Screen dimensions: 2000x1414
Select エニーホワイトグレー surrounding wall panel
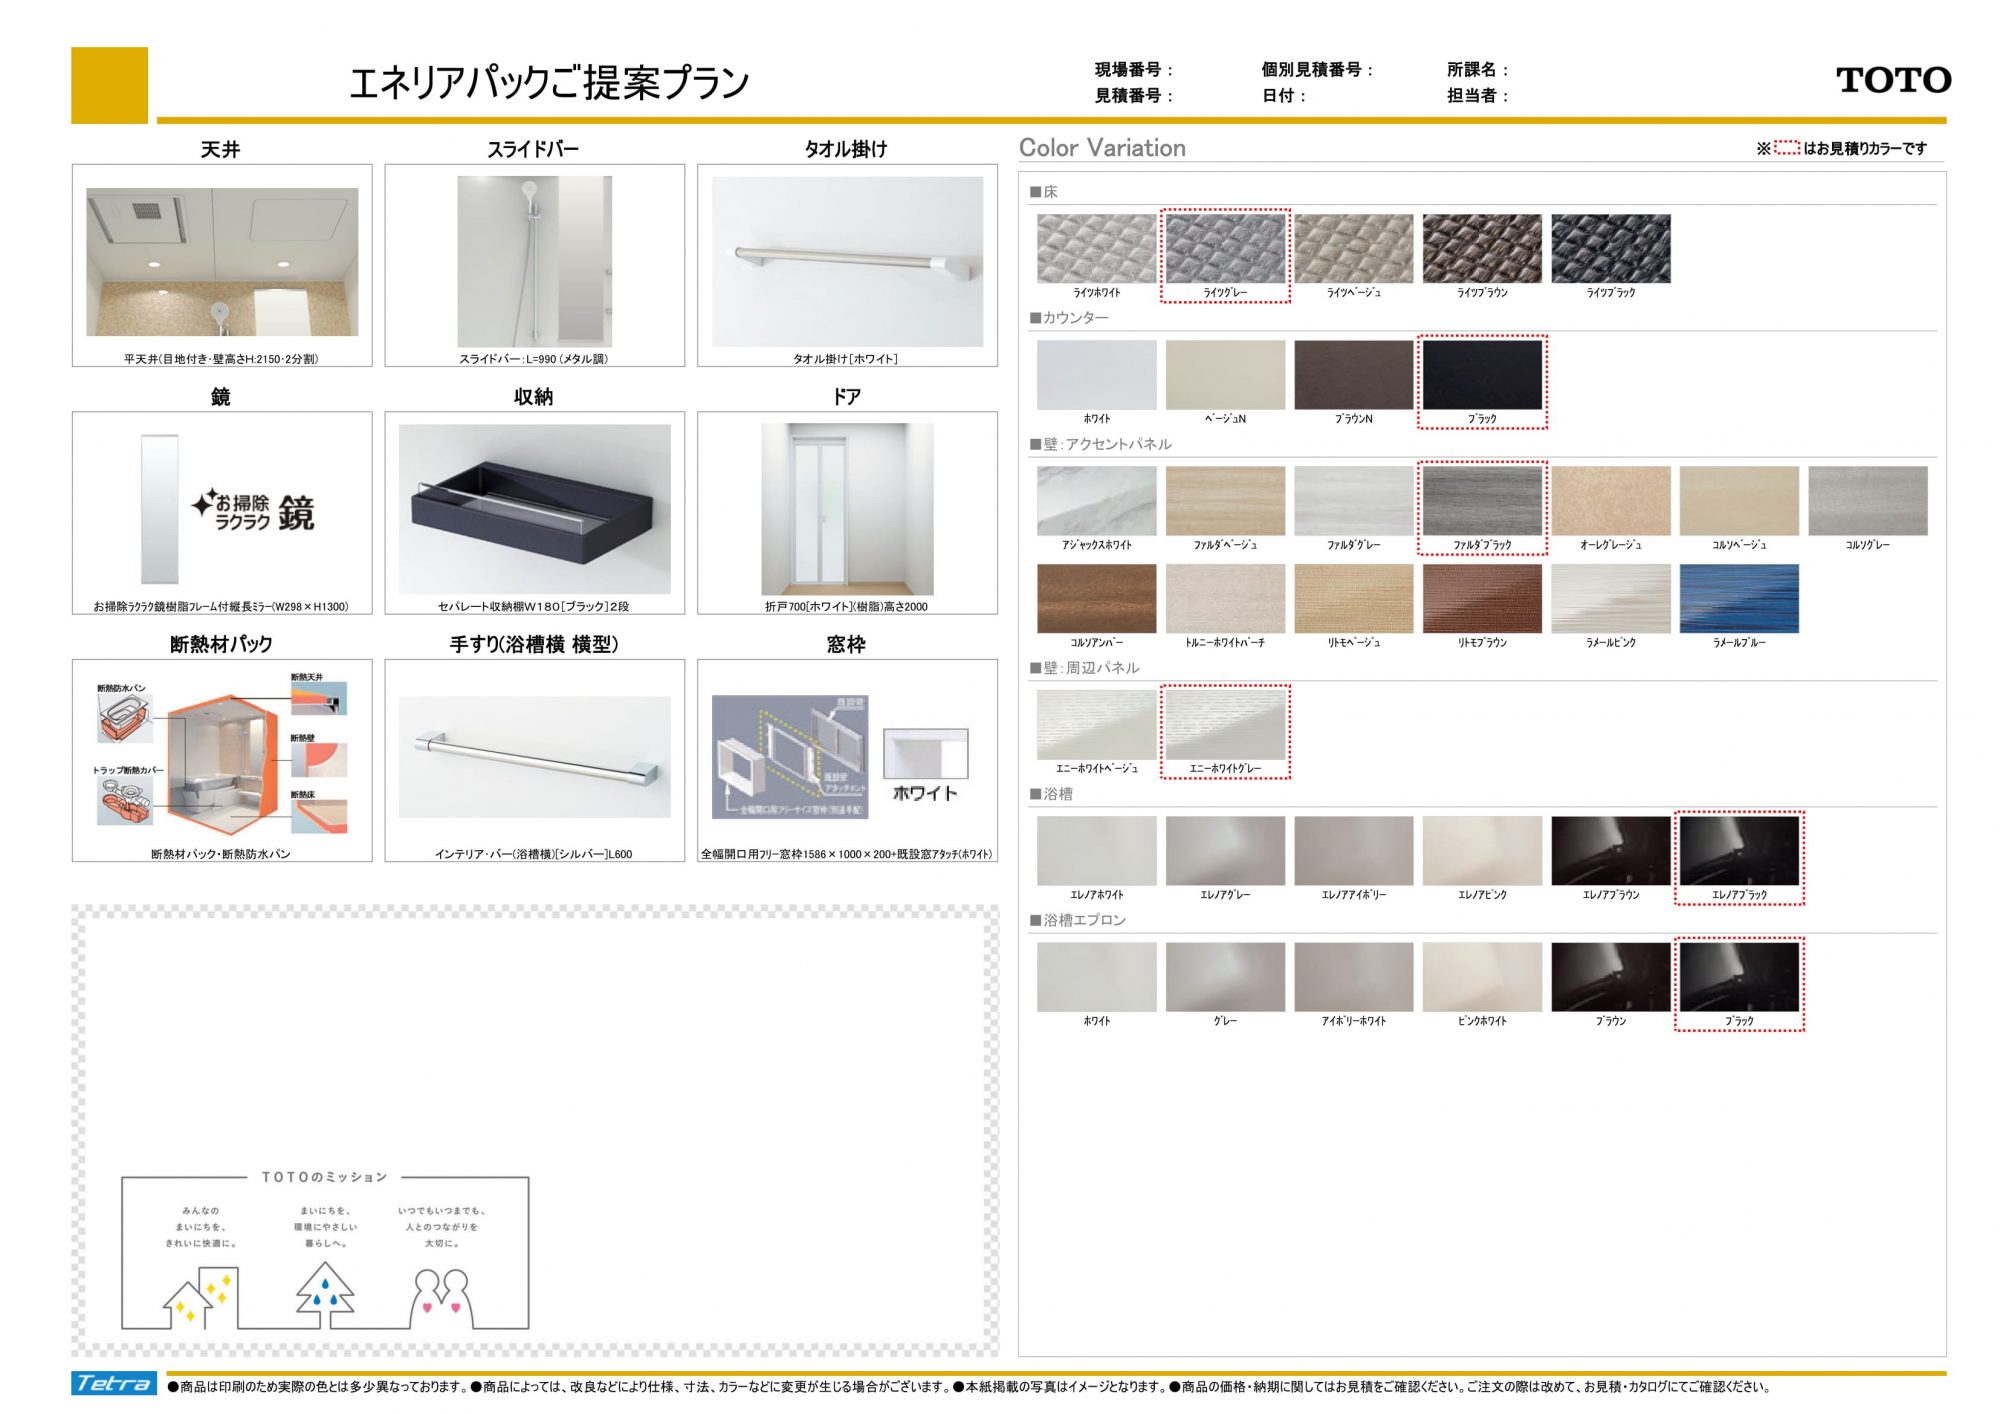coord(1225,725)
